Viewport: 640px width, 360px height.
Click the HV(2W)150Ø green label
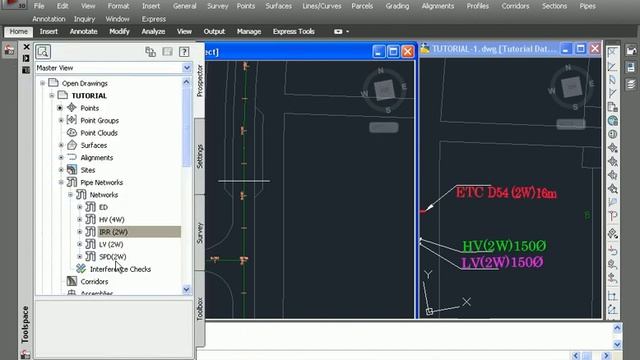click(504, 246)
